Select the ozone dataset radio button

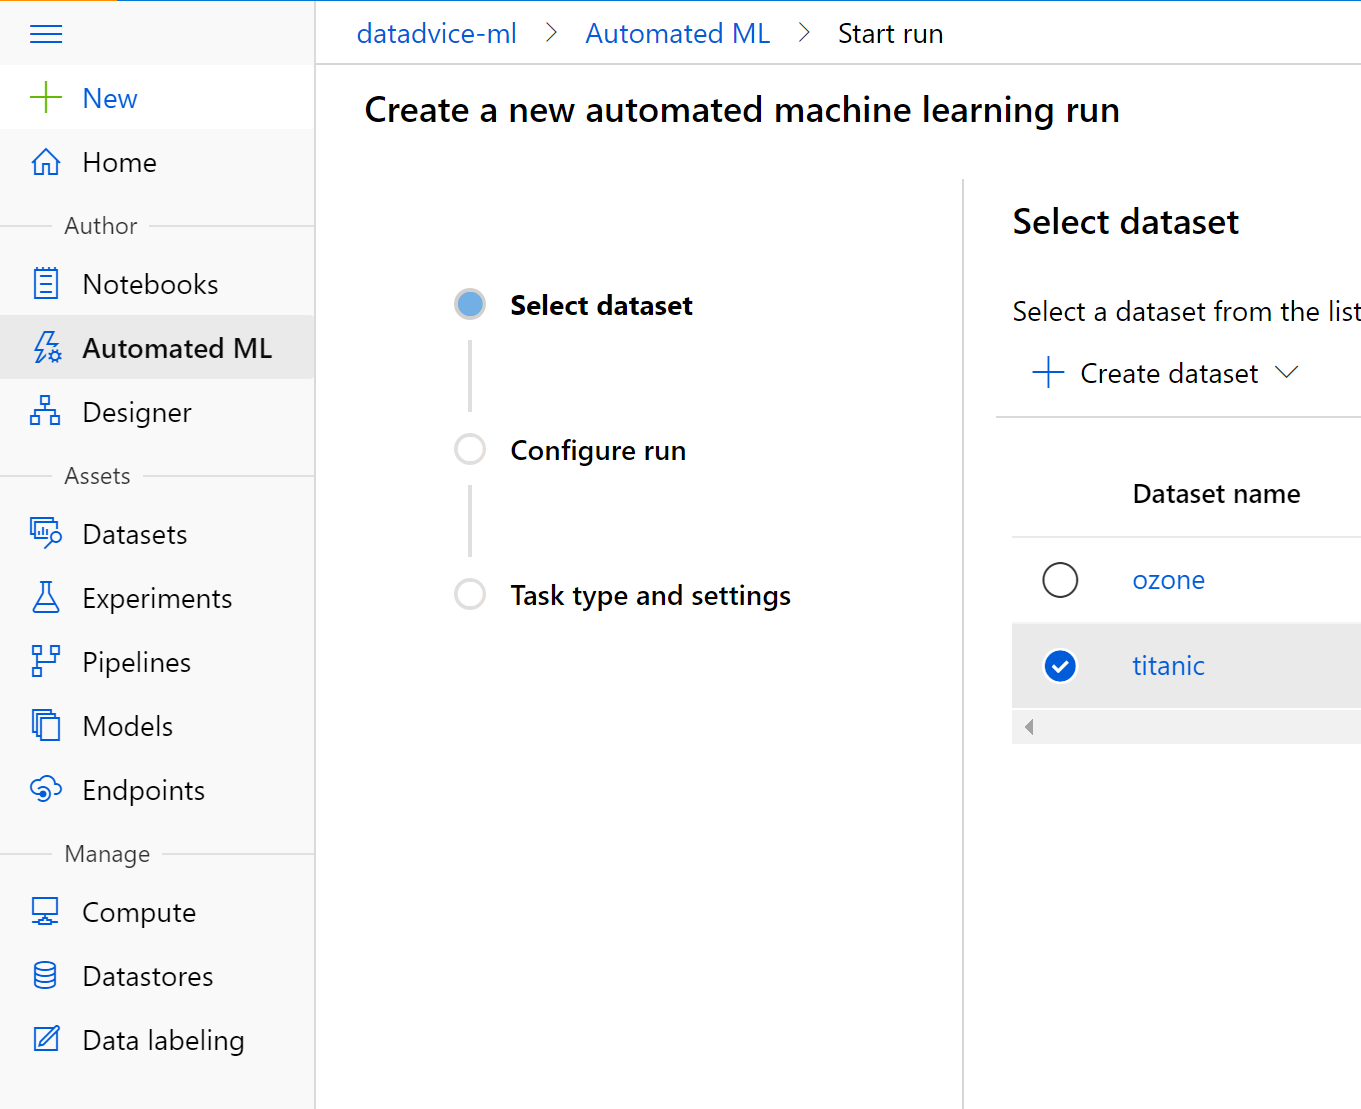pos(1060,579)
